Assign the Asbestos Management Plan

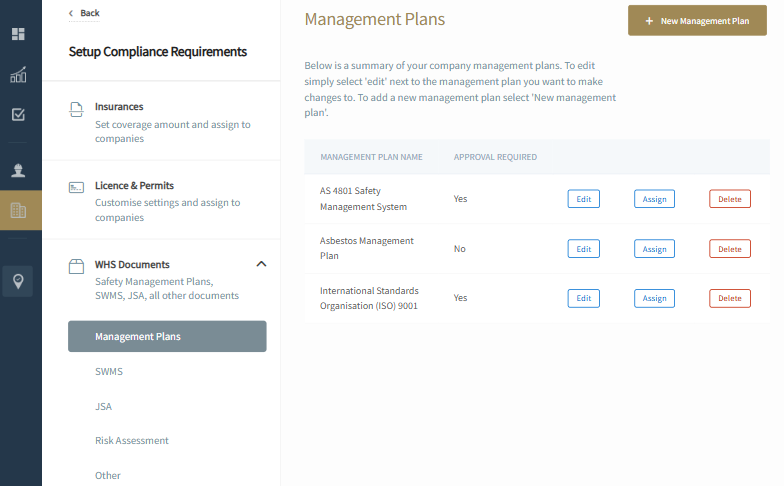(654, 249)
